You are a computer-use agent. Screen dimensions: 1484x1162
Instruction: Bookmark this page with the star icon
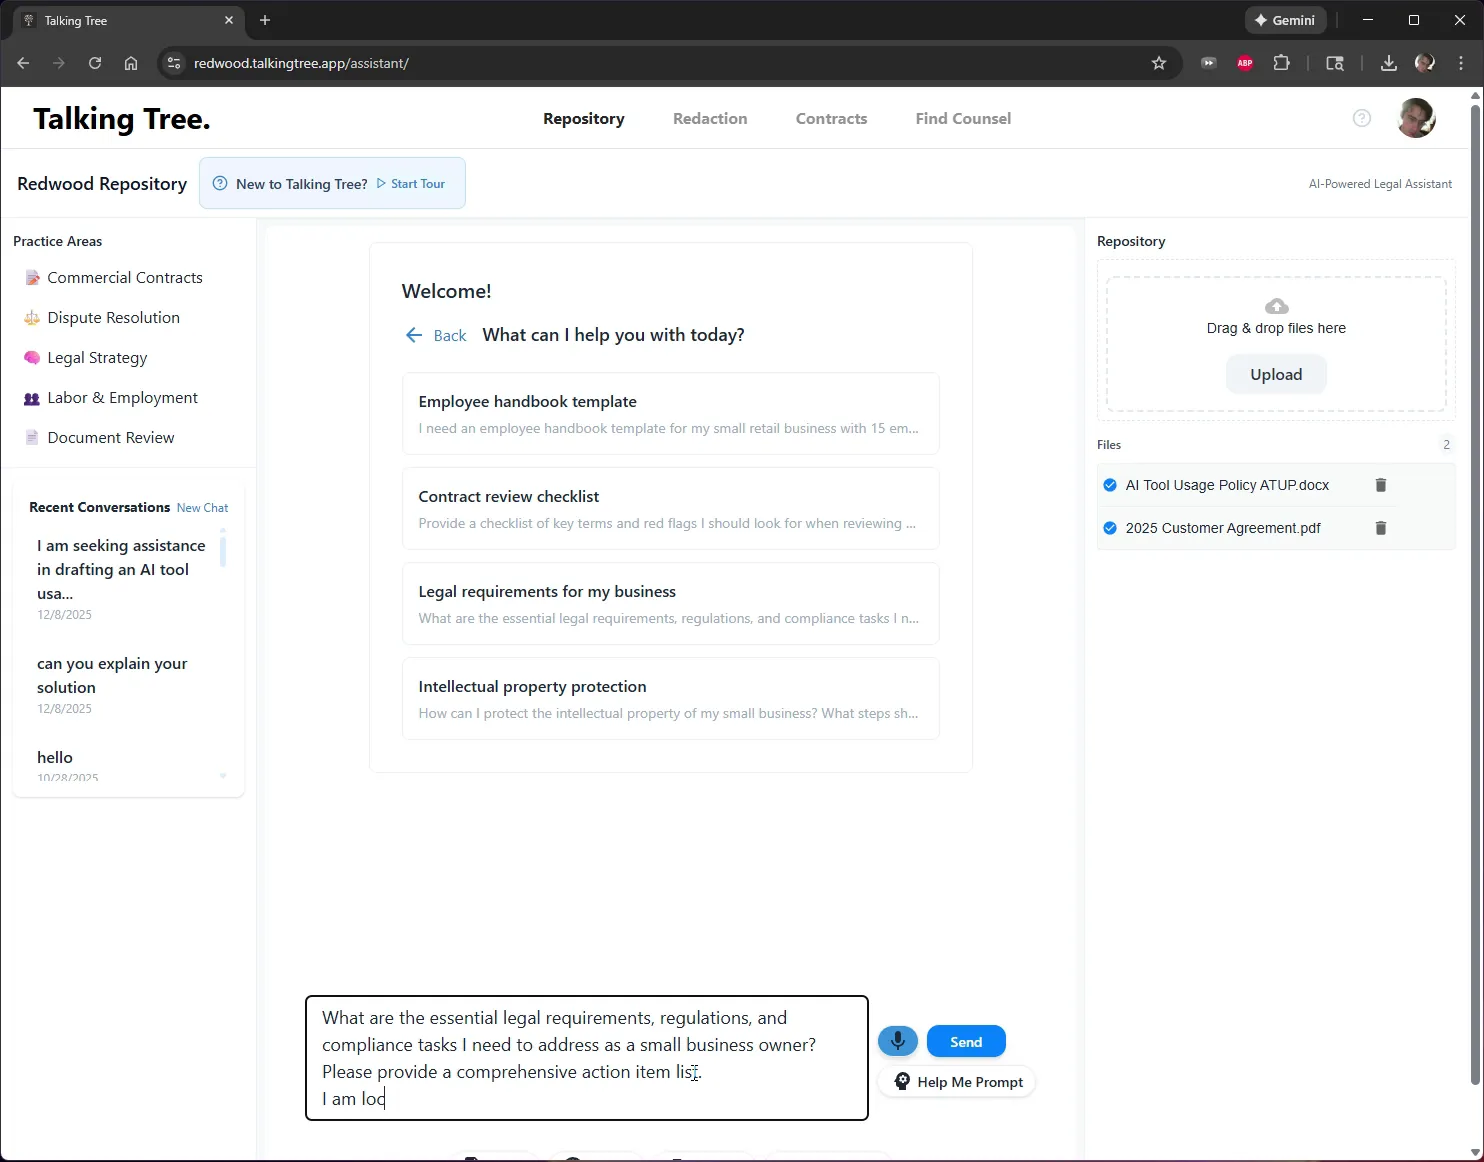[x=1159, y=63]
